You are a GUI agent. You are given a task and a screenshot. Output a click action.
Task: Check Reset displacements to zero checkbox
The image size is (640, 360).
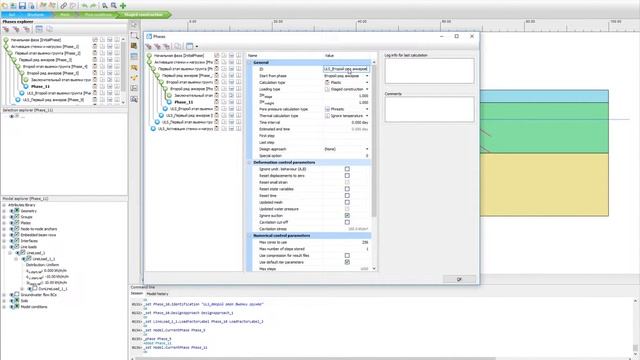tap(347, 176)
